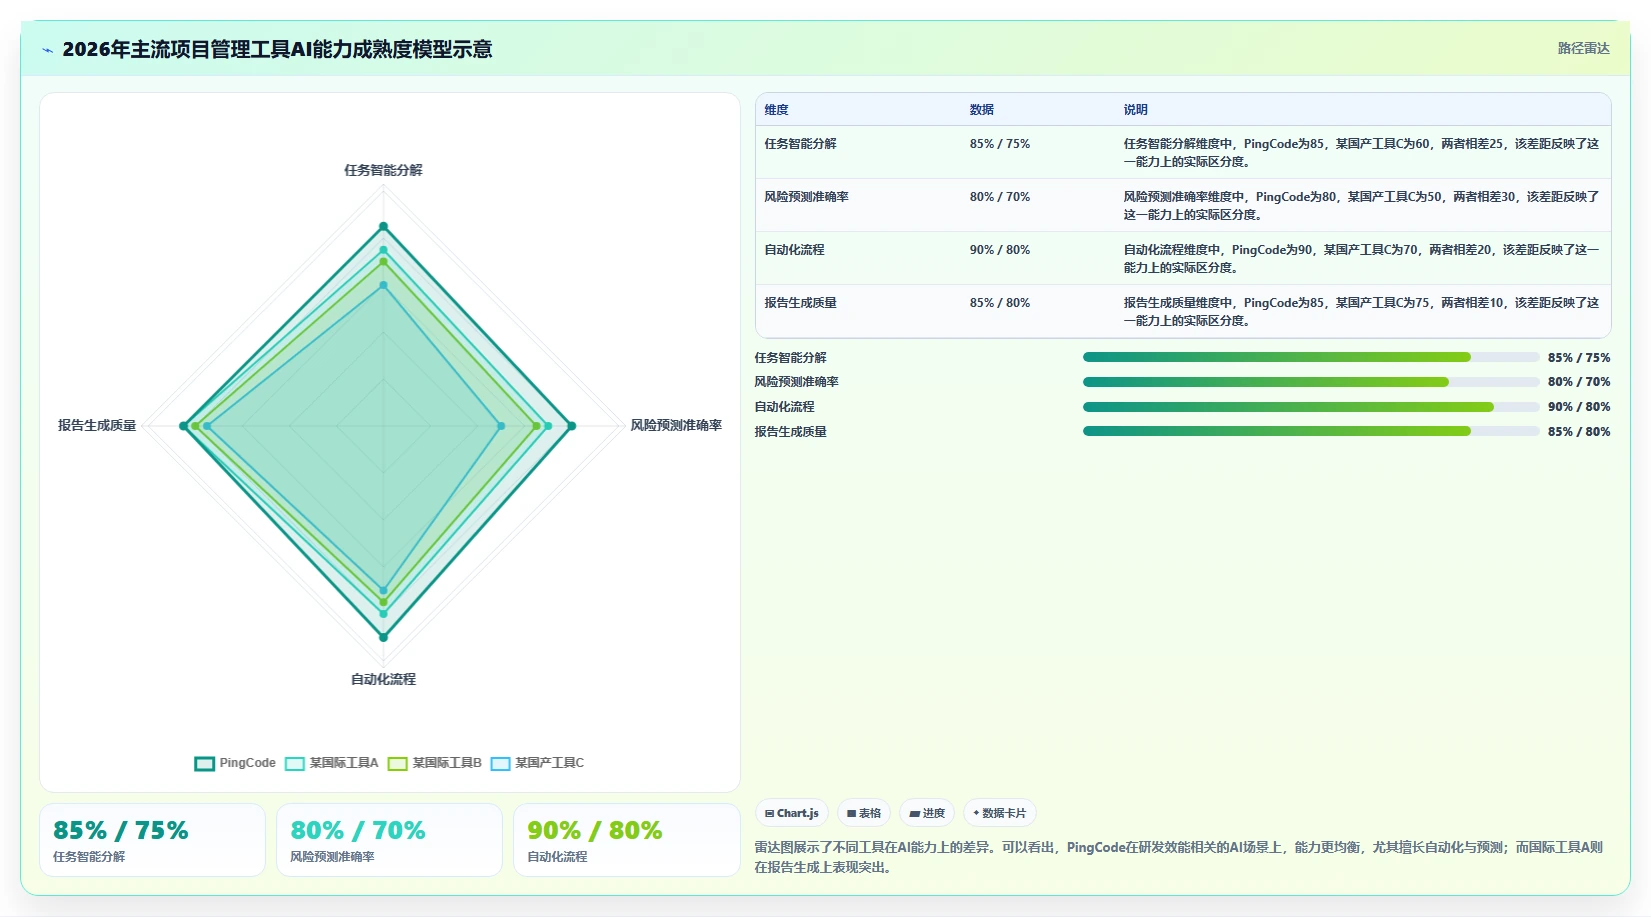Screen dimensions: 1651x917
Task: Click the 数据卡片 tag chip
Action: pyautogui.click(x=1000, y=813)
